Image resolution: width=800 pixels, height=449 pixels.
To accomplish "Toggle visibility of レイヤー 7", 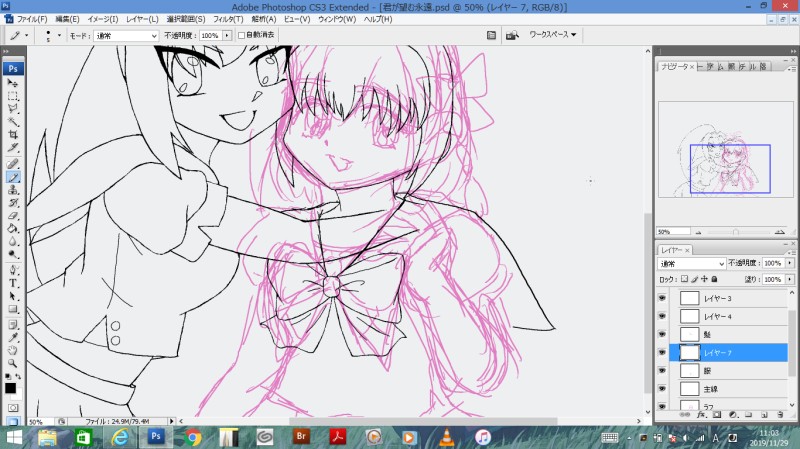I will [662, 353].
